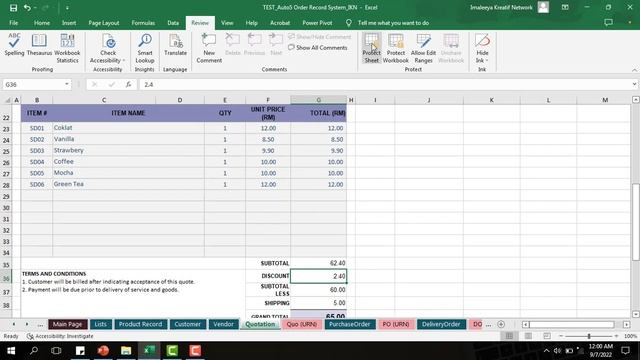The width and height of the screenshot is (640, 360).
Task: Open the Customer sheet tab
Action: coord(188,324)
